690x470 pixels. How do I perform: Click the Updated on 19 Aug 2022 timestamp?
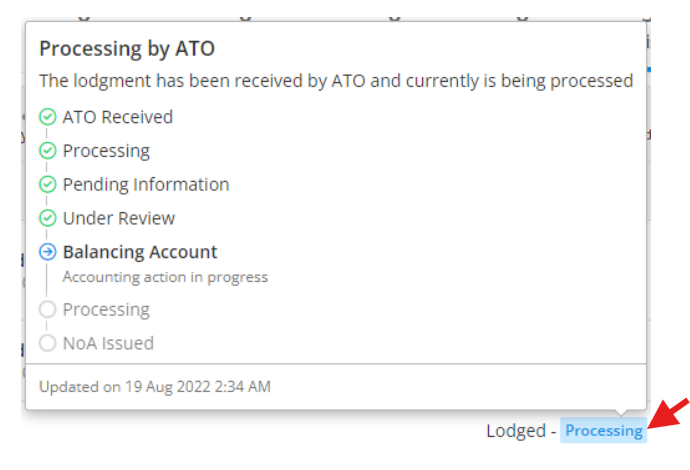155,387
